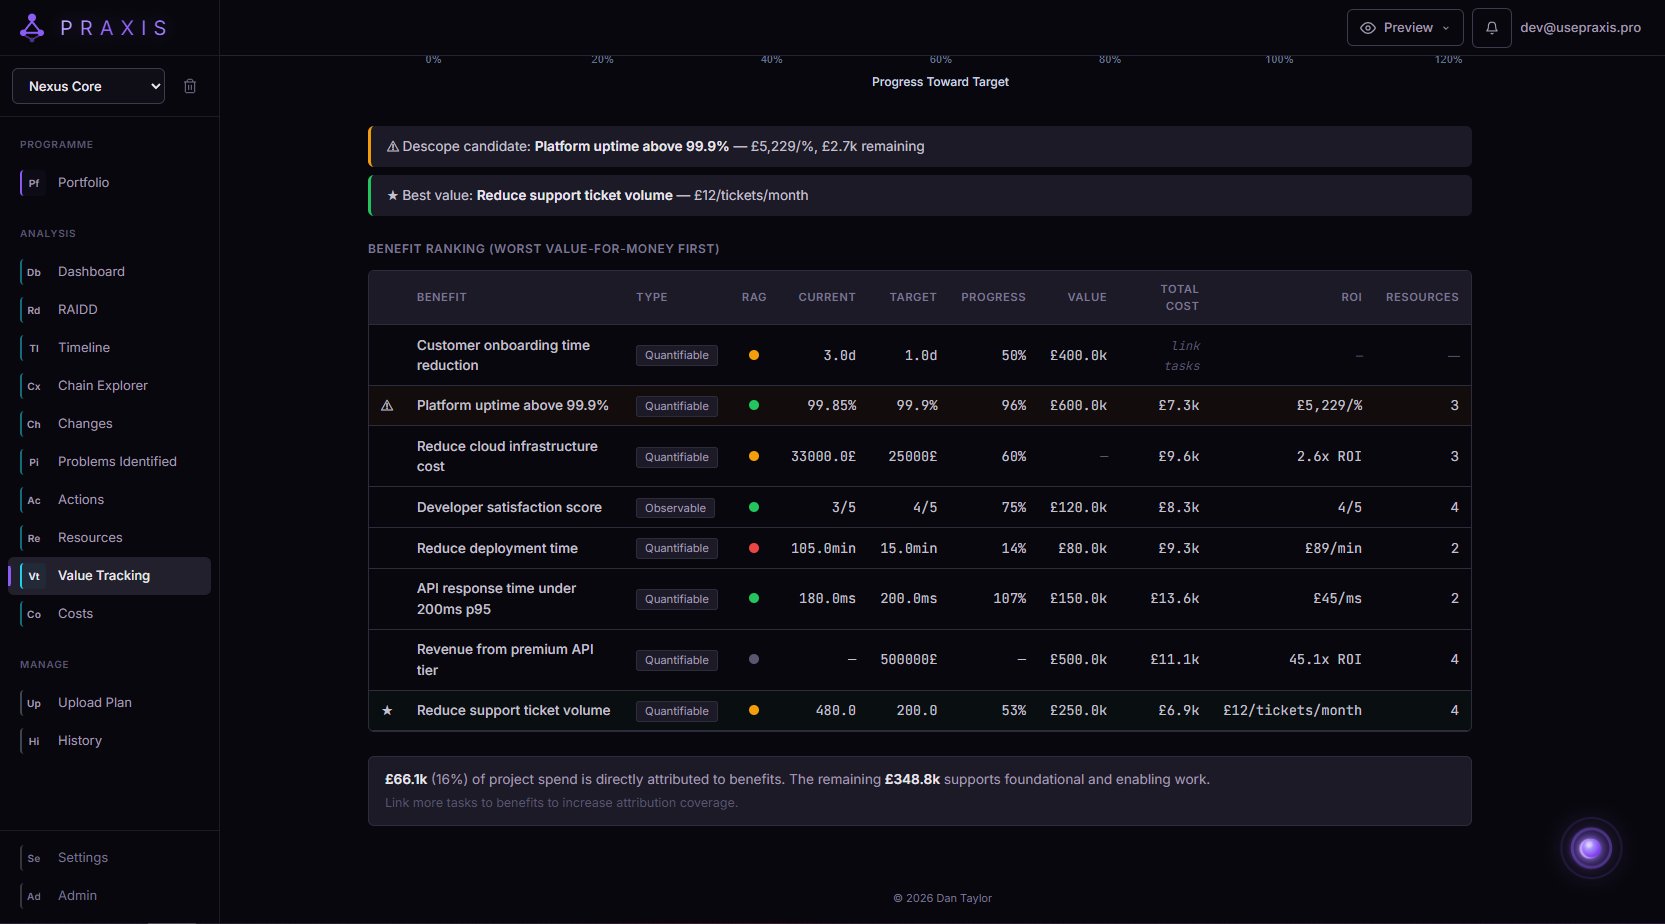Expand the Preview chevron arrow
1665x924 pixels.
click(x=1446, y=28)
